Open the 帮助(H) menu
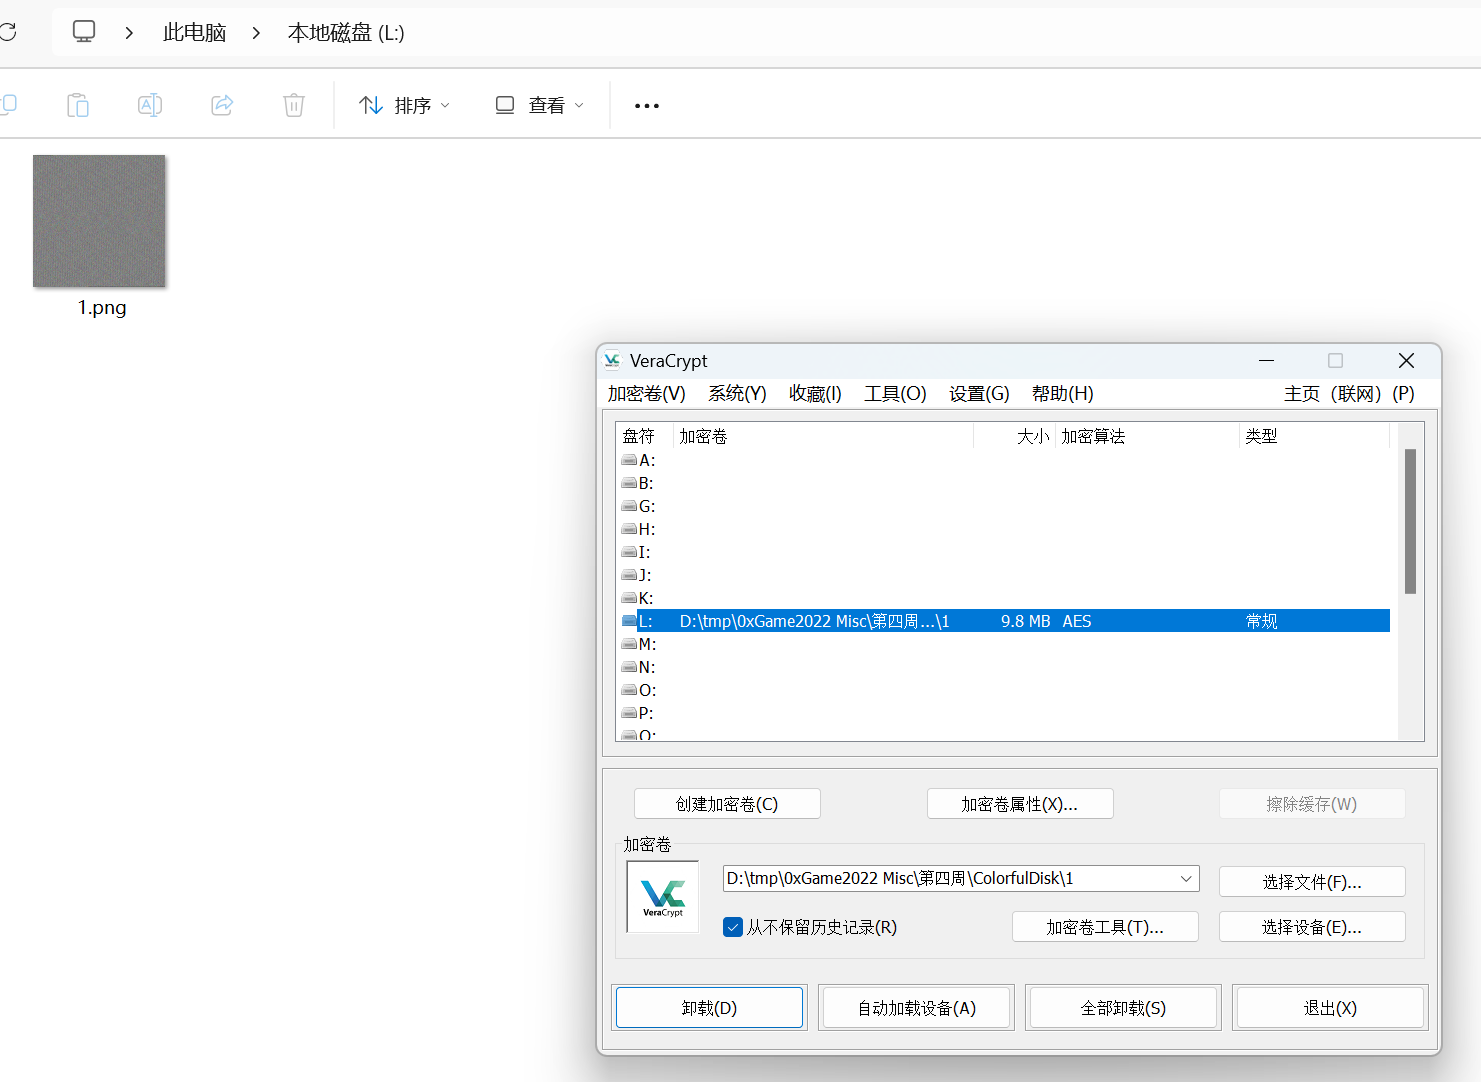Screen dimensions: 1481x1082 (1062, 393)
